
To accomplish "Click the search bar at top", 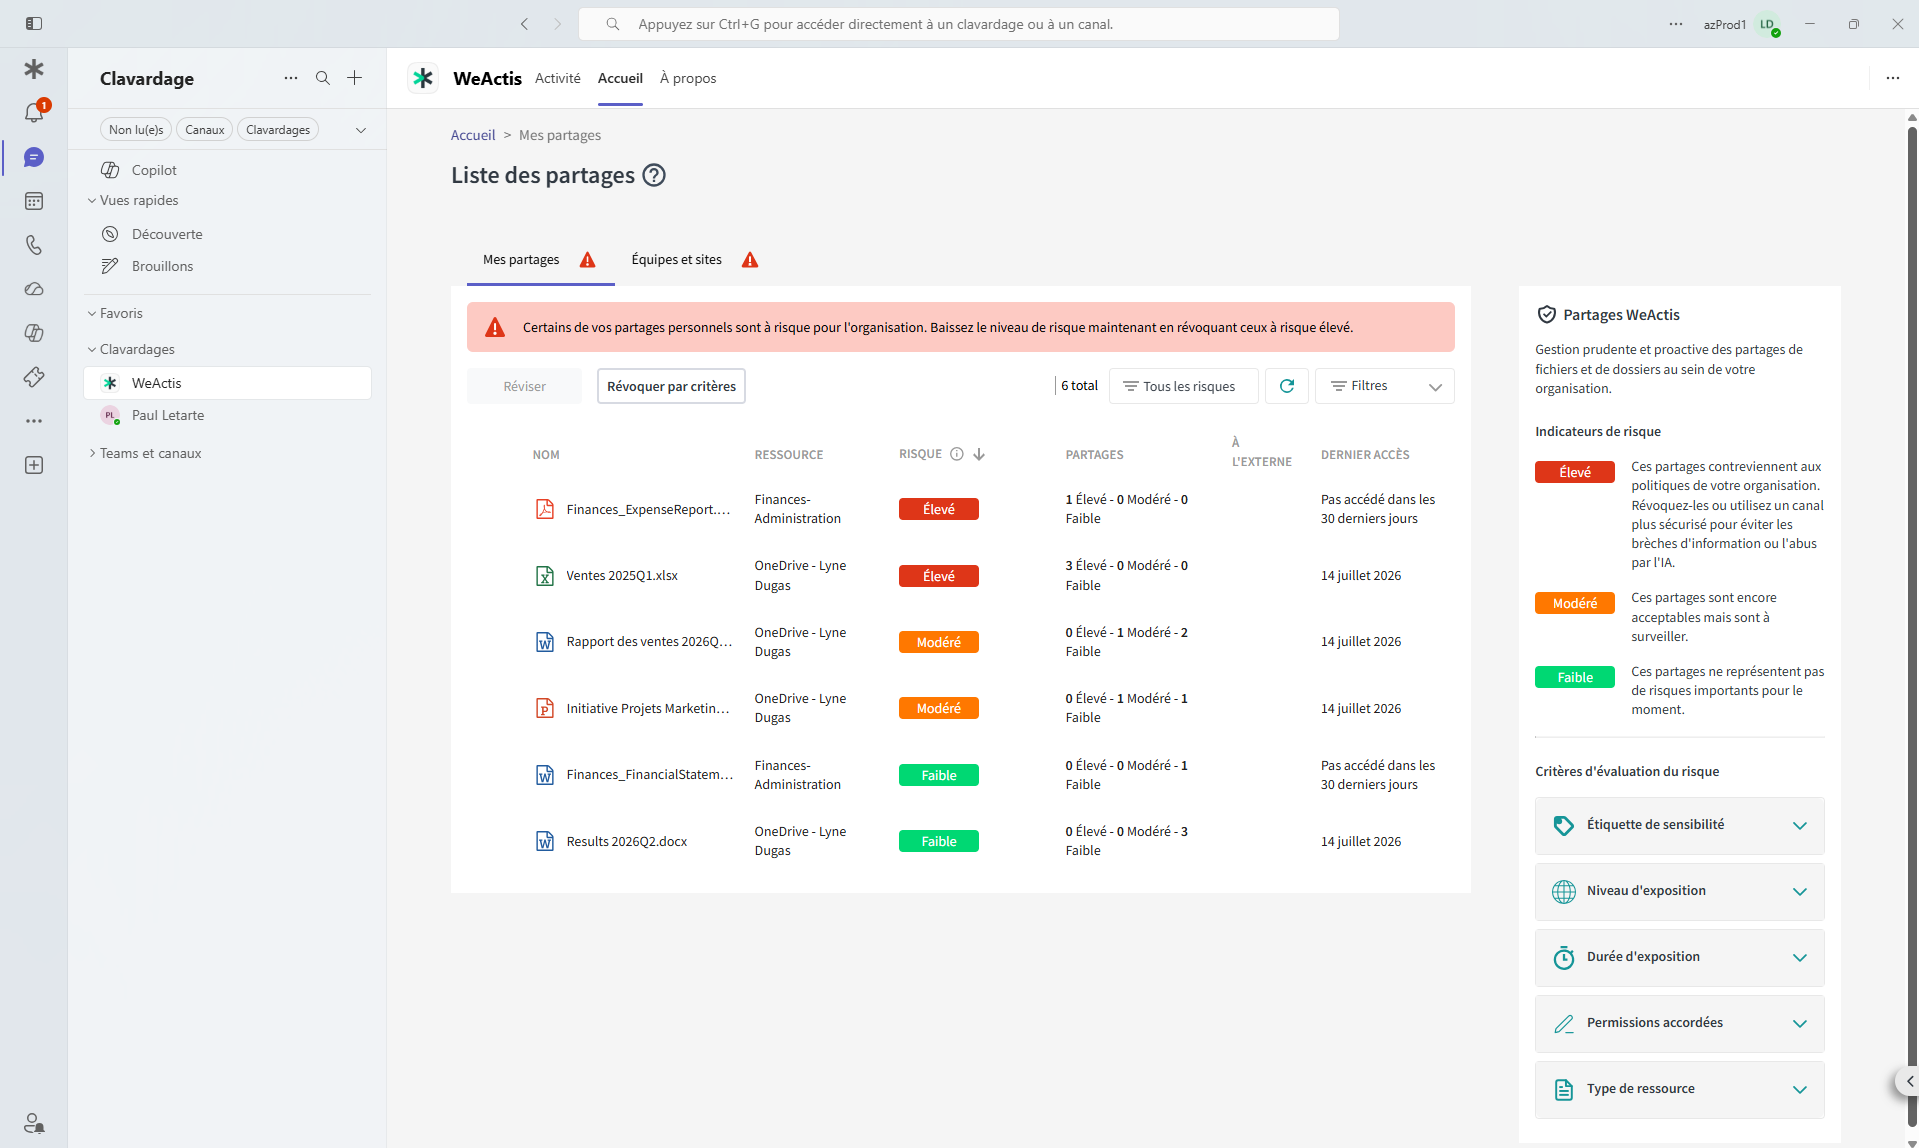I will tap(958, 24).
